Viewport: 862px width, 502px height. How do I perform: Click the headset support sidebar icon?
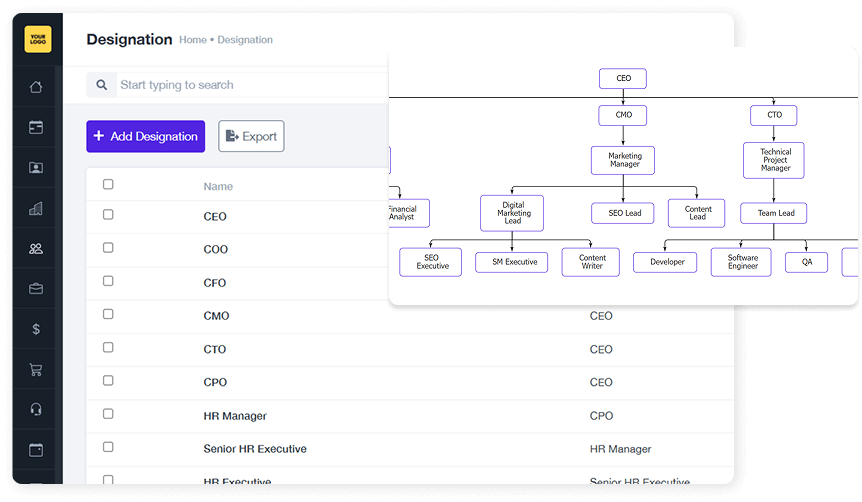(36, 409)
